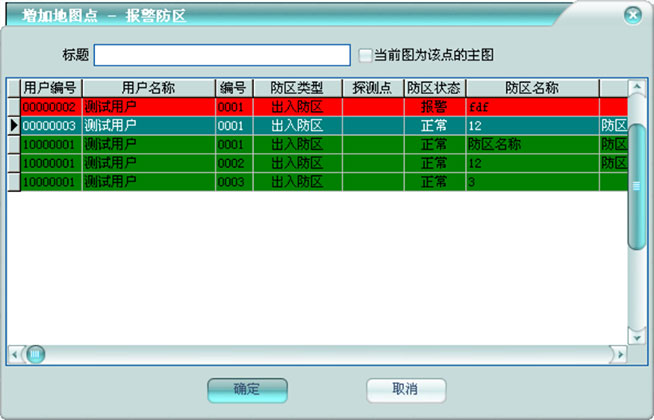Click the 探测点 column header
The height and width of the screenshot is (420, 654).
coord(372,88)
